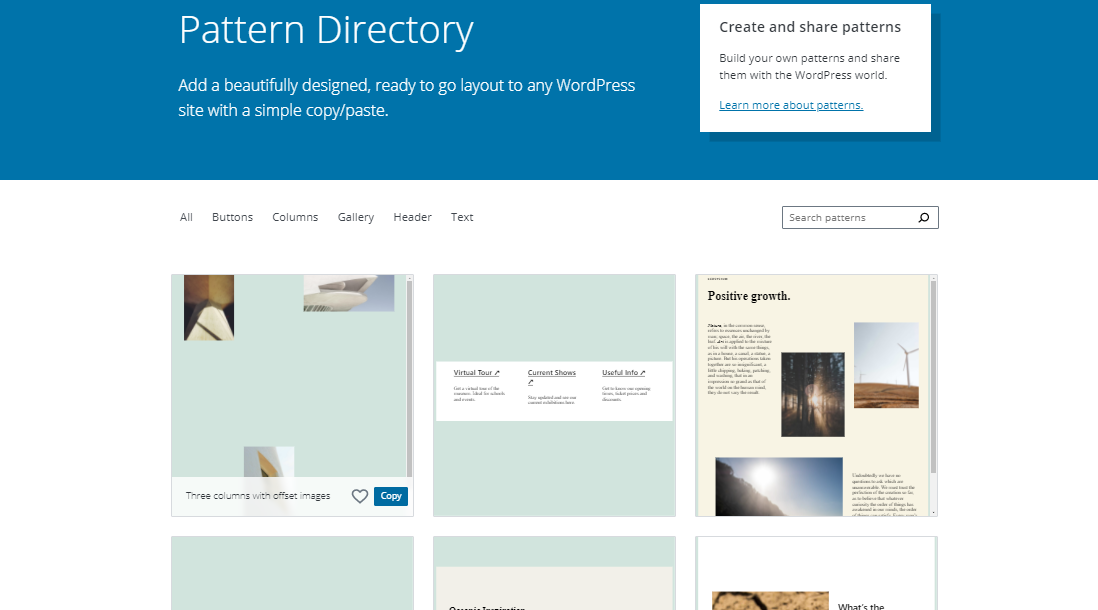Click the Virtual Tour link in preview
1098x610 pixels.
[x=476, y=373]
